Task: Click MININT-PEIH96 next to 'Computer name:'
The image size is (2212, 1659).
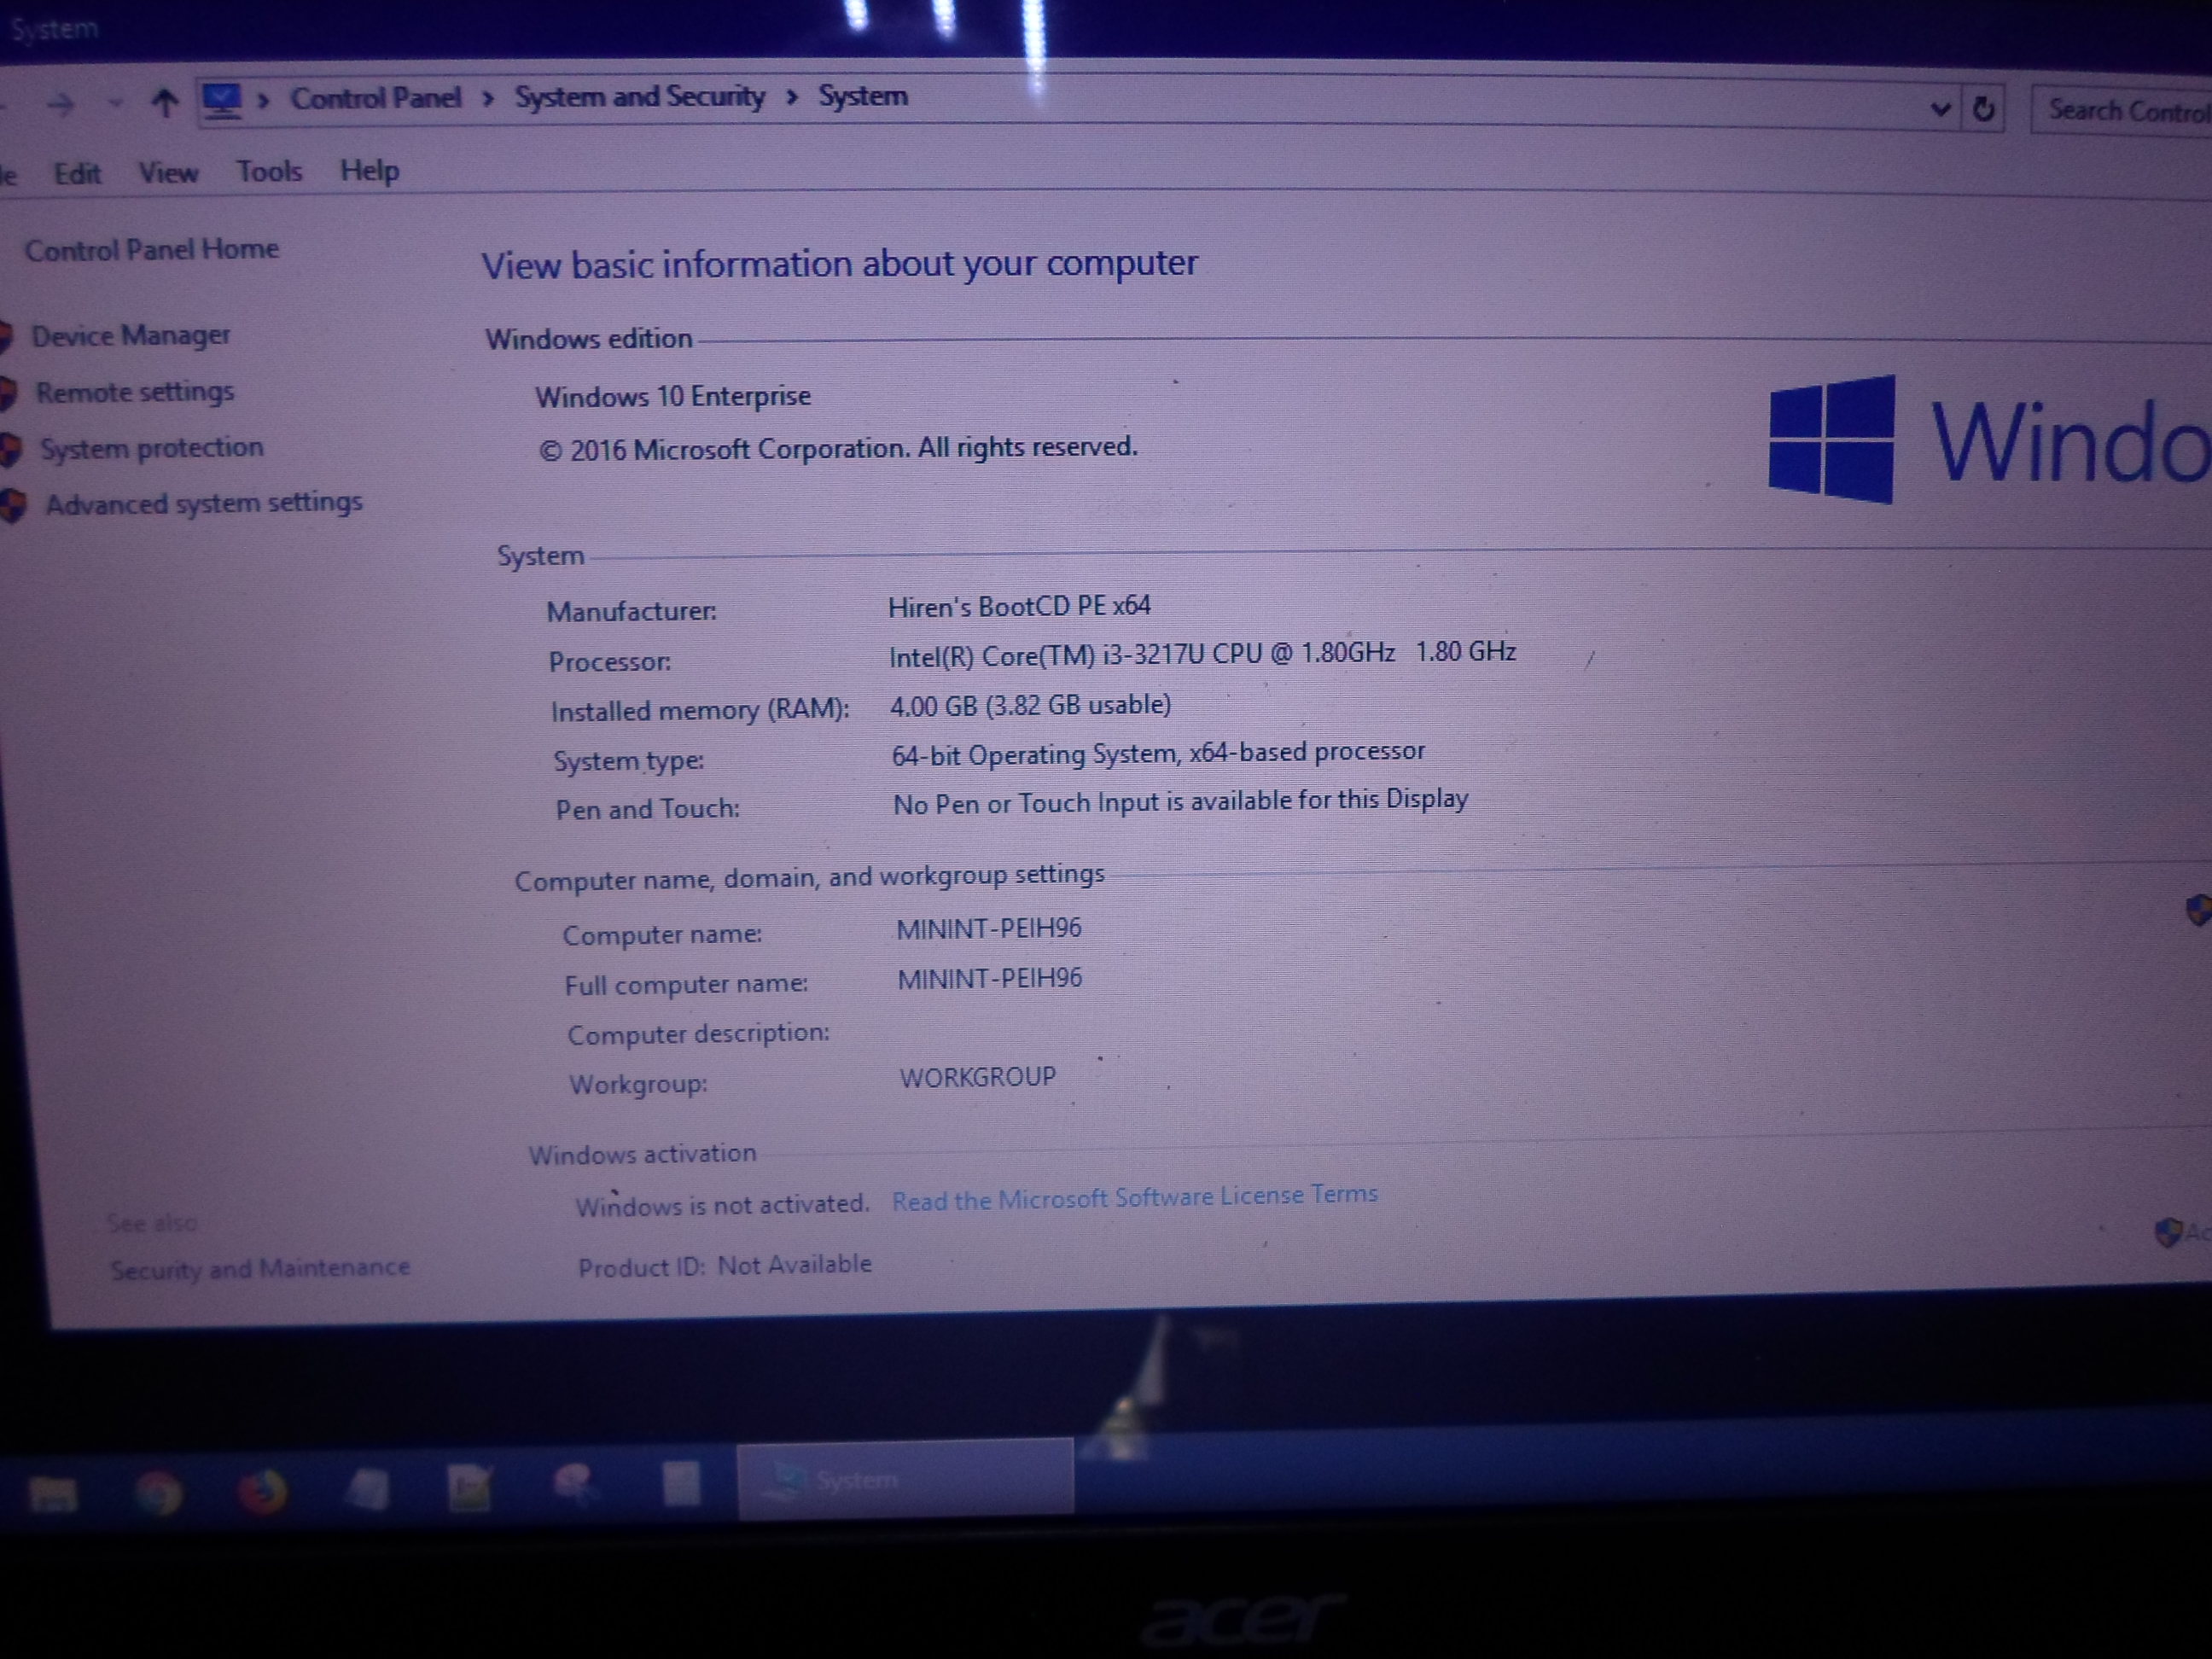Action: [989, 929]
